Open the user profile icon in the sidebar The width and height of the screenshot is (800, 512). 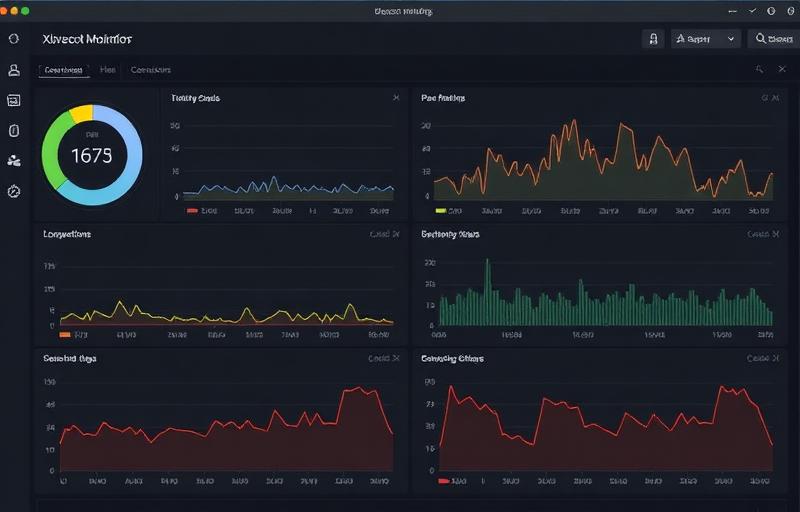click(x=14, y=70)
